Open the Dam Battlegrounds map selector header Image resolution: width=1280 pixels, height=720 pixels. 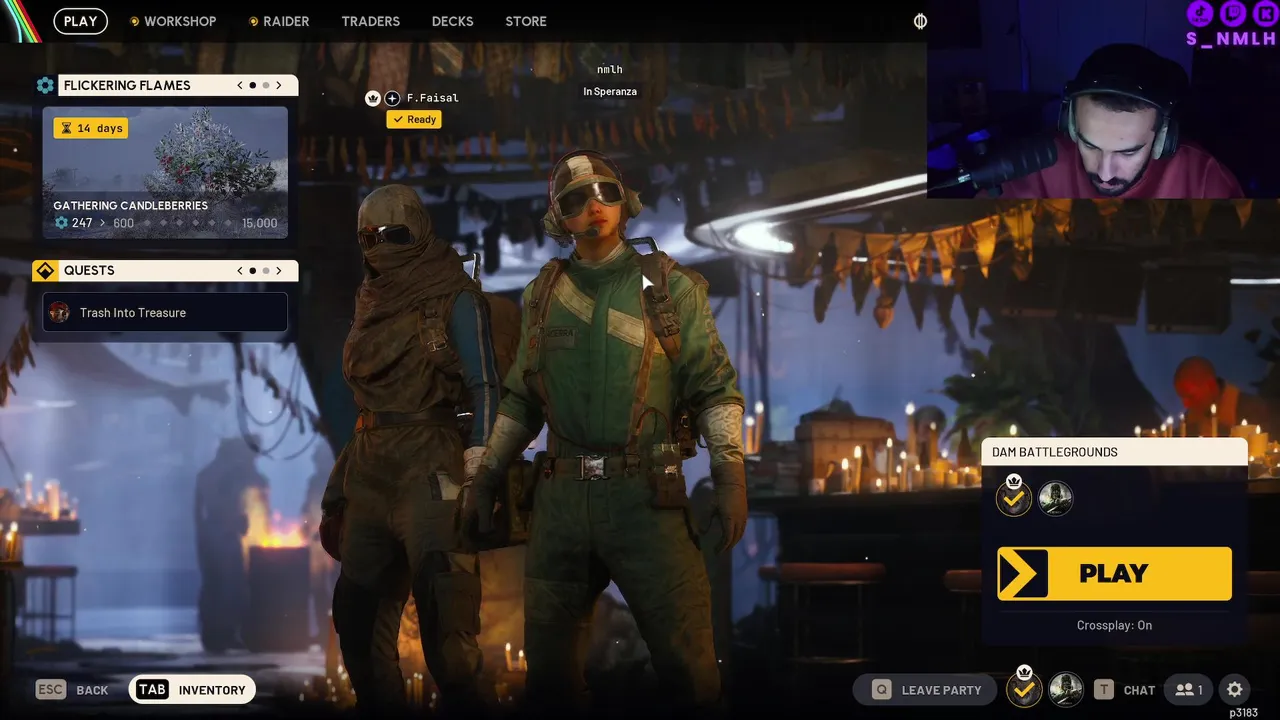[x=1114, y=452]
